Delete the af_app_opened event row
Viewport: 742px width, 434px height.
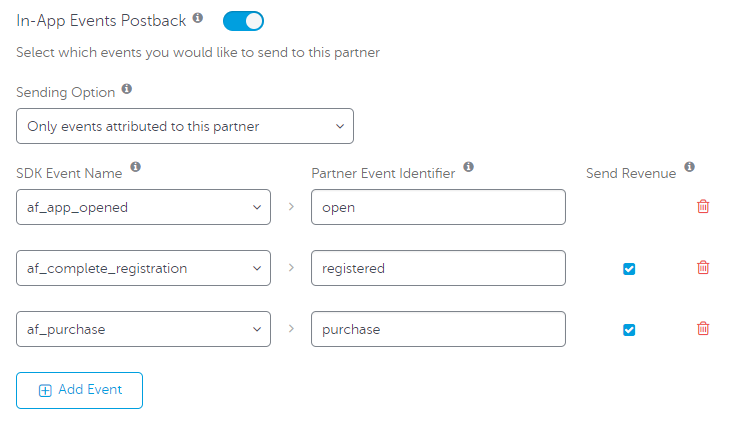[703, 207]
